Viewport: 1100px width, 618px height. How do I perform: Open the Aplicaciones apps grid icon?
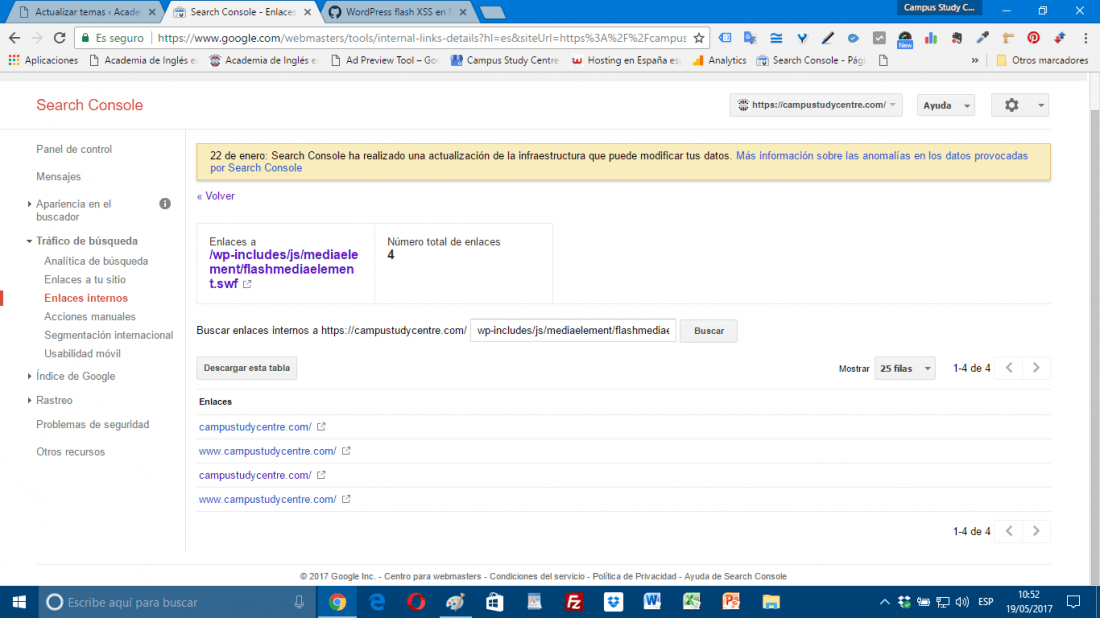click(13, 60)
